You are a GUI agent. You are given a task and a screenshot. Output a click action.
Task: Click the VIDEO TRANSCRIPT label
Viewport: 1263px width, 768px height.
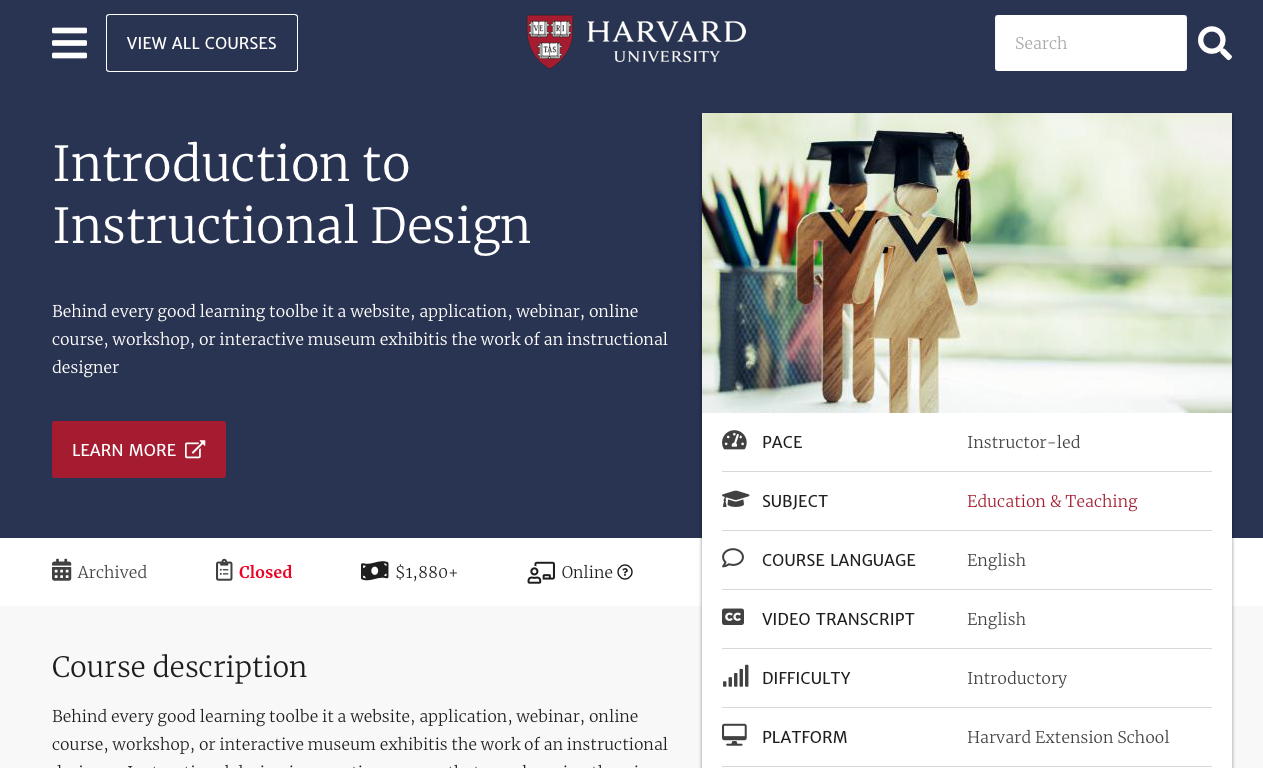tap(838, 619)
